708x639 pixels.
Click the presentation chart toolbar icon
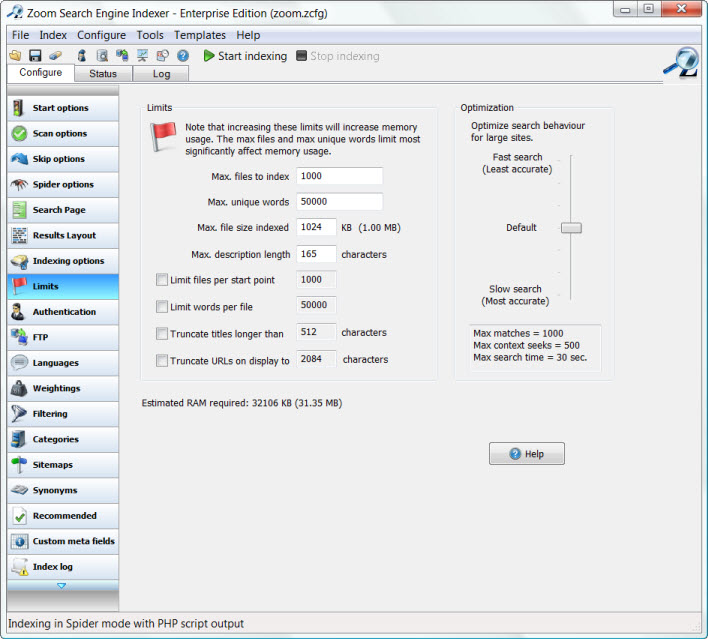point(142,56)
